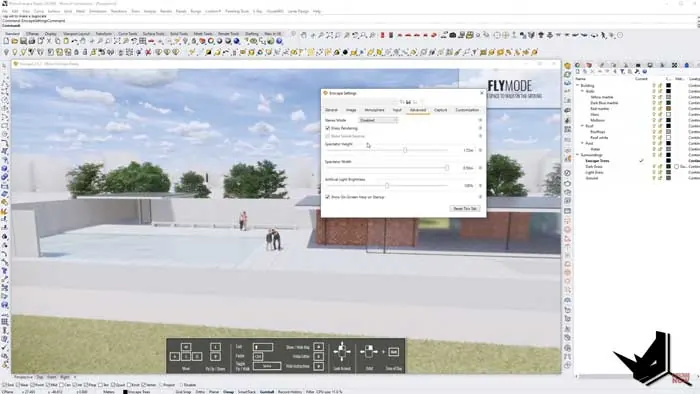Toggle the Near osnap checkbox
The height and width of the screenshot is (394, 700).
point(18,385)
